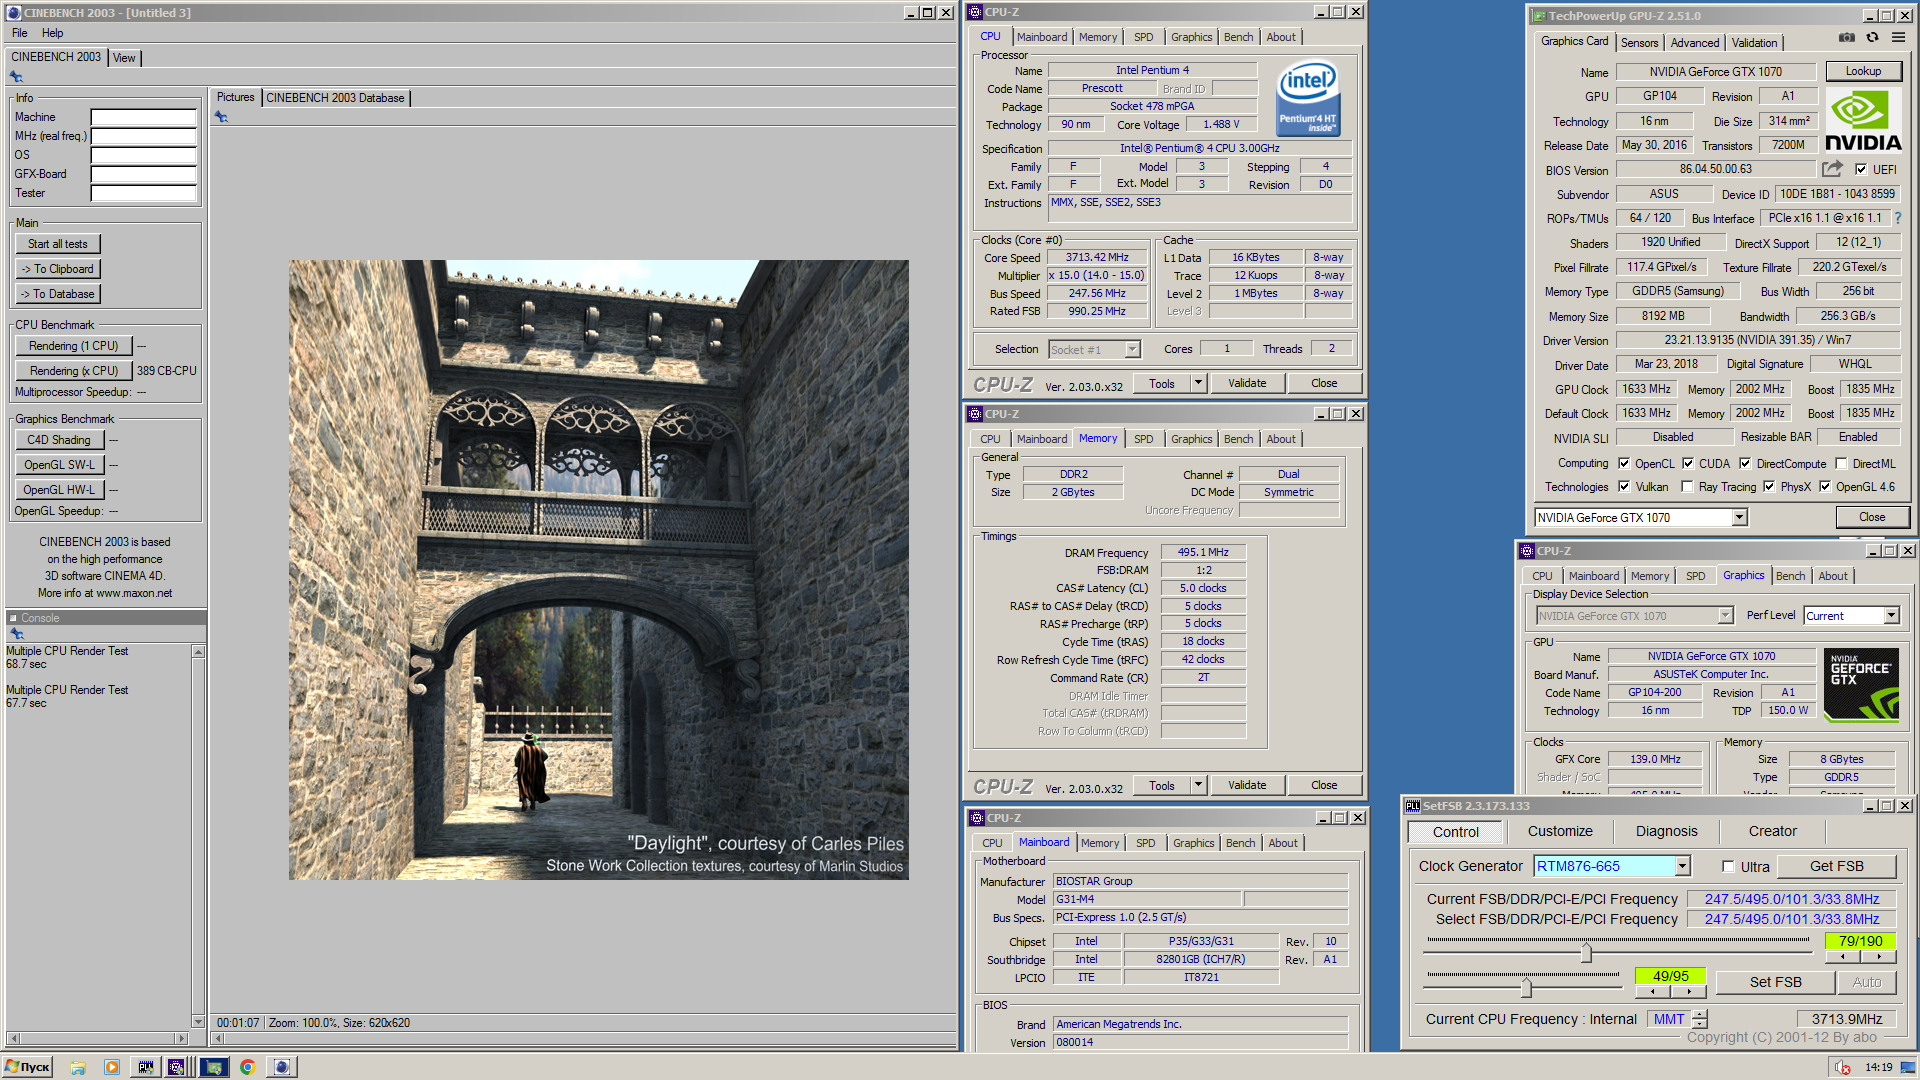Toggle the Ray Tracing checkbox
The height and width of the screenshot is (1080, 1920).
click(x=1688, y=486)
